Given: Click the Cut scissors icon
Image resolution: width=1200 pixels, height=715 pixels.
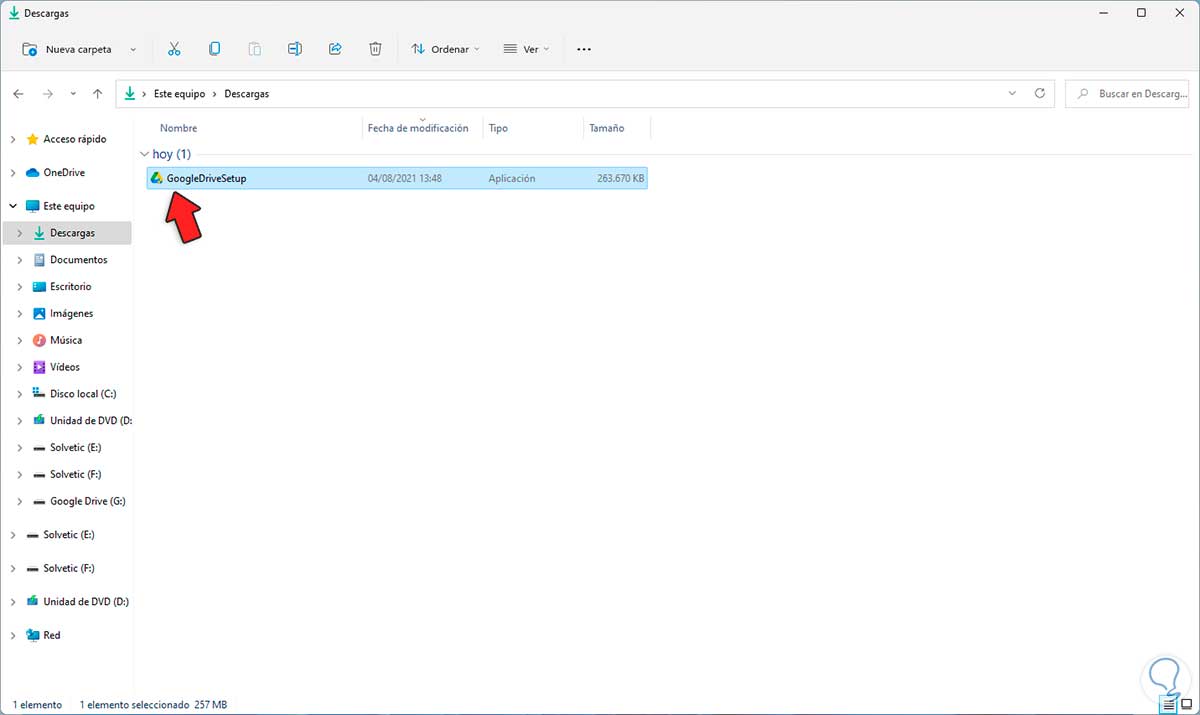Looking at the screenshot, I should pos(174,49).
